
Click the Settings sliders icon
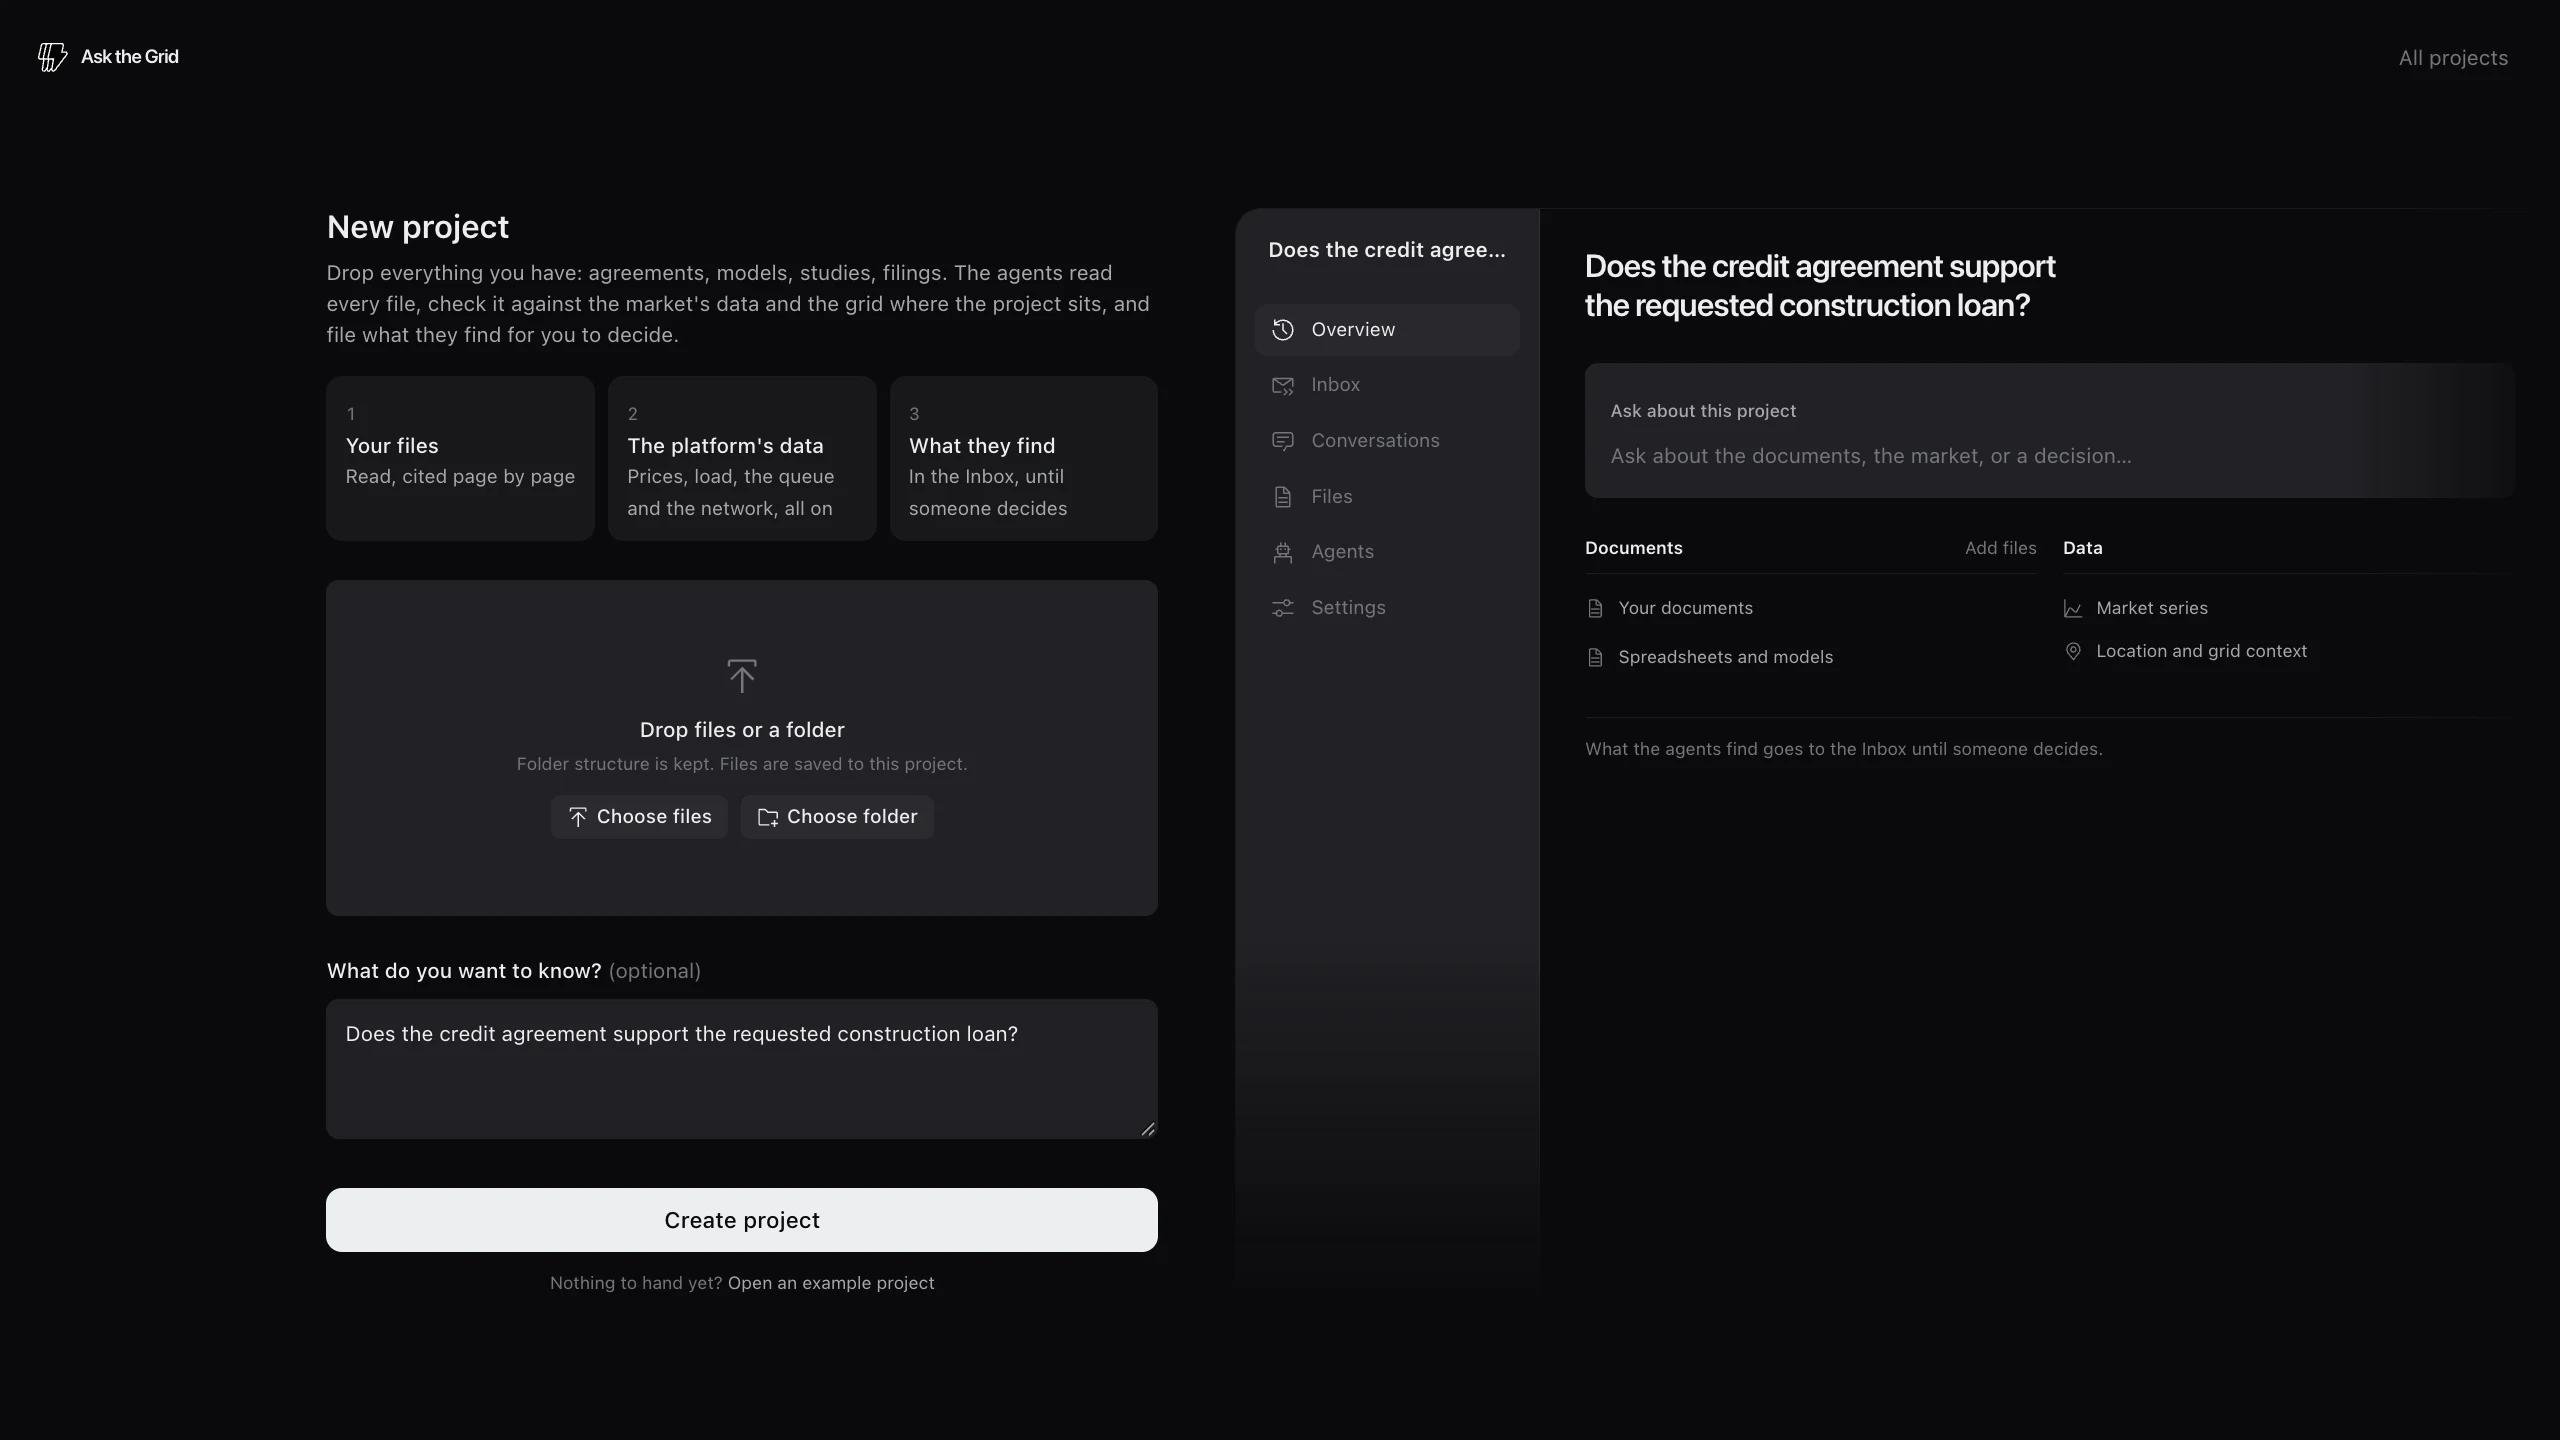click(1283, 608)
